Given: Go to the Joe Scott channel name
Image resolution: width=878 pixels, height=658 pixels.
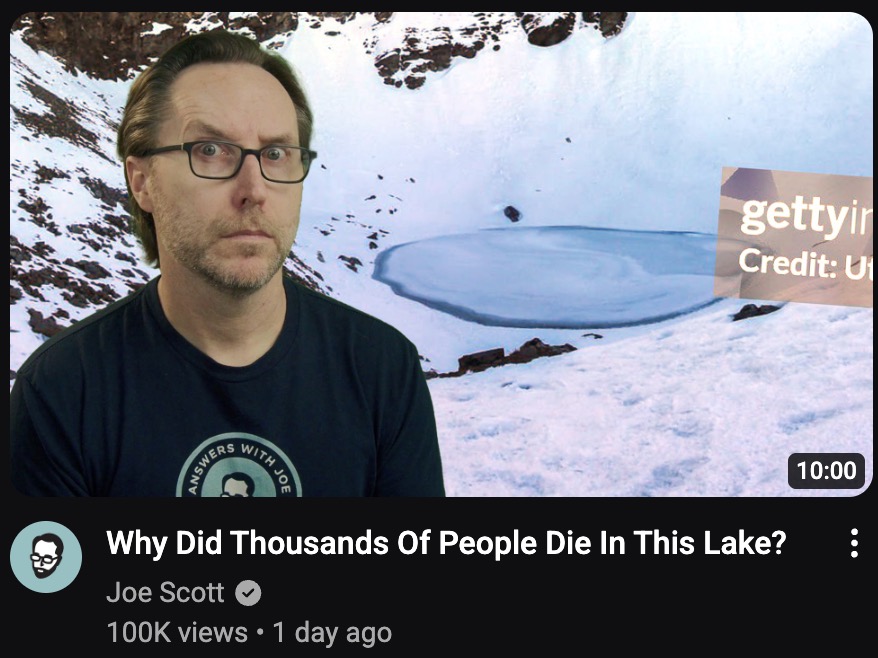Looking at the screenshot, I should point(165,592).
